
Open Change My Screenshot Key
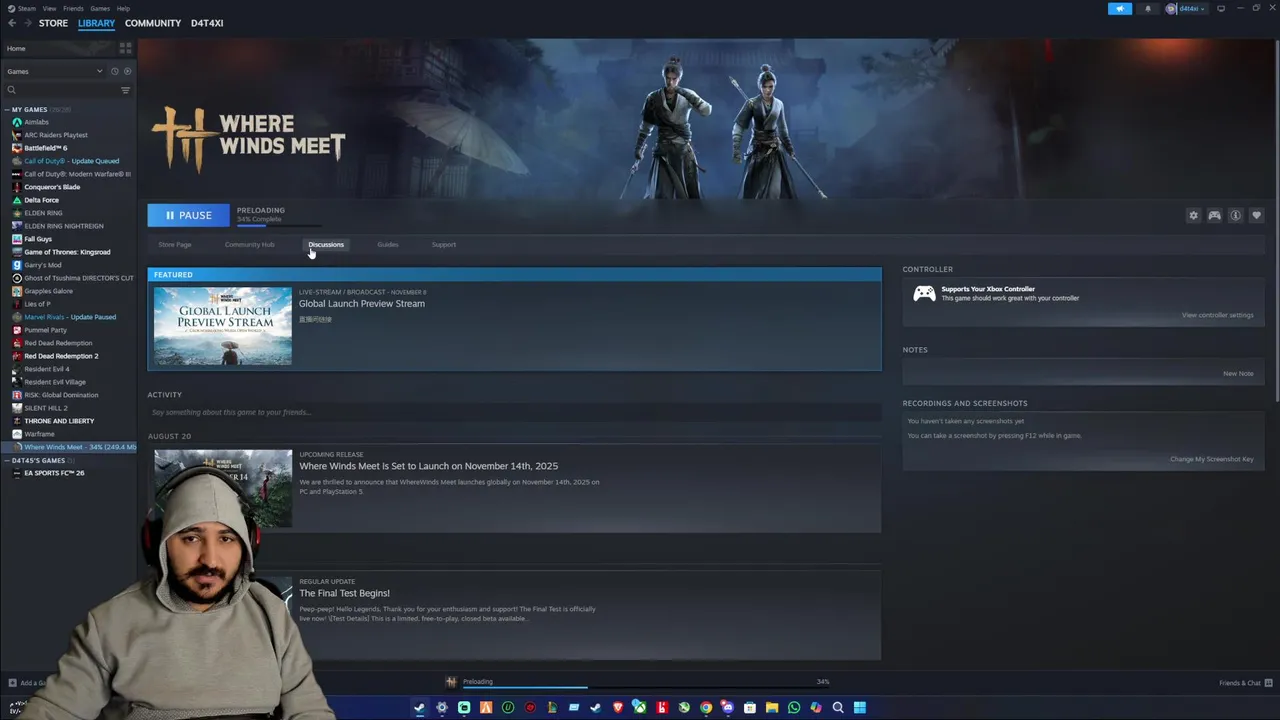[x=1212, y=459]
